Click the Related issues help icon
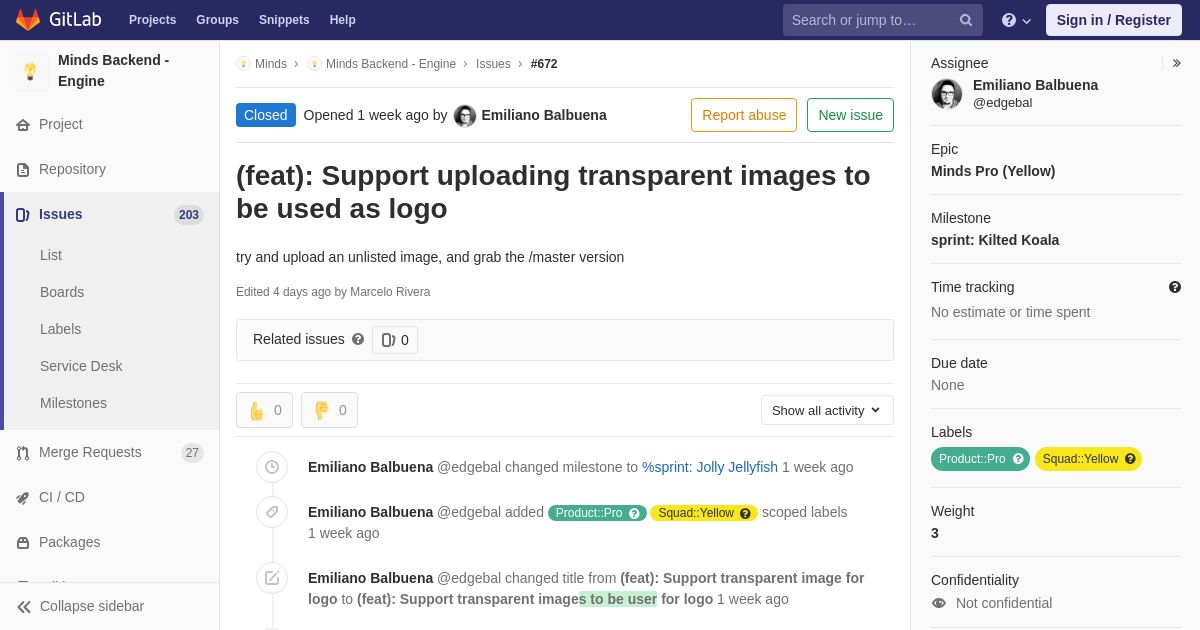 pyautogui.click(x=358, y=339)
